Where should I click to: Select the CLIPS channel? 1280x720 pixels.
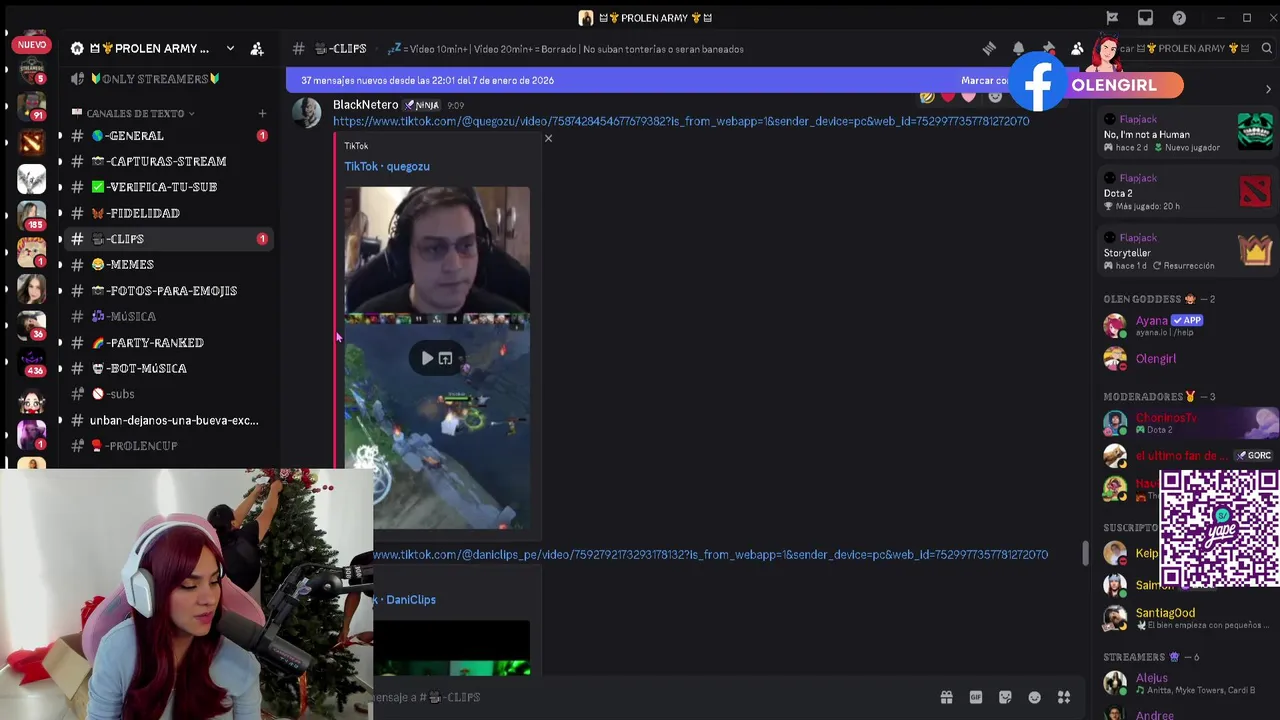(168, 239)
